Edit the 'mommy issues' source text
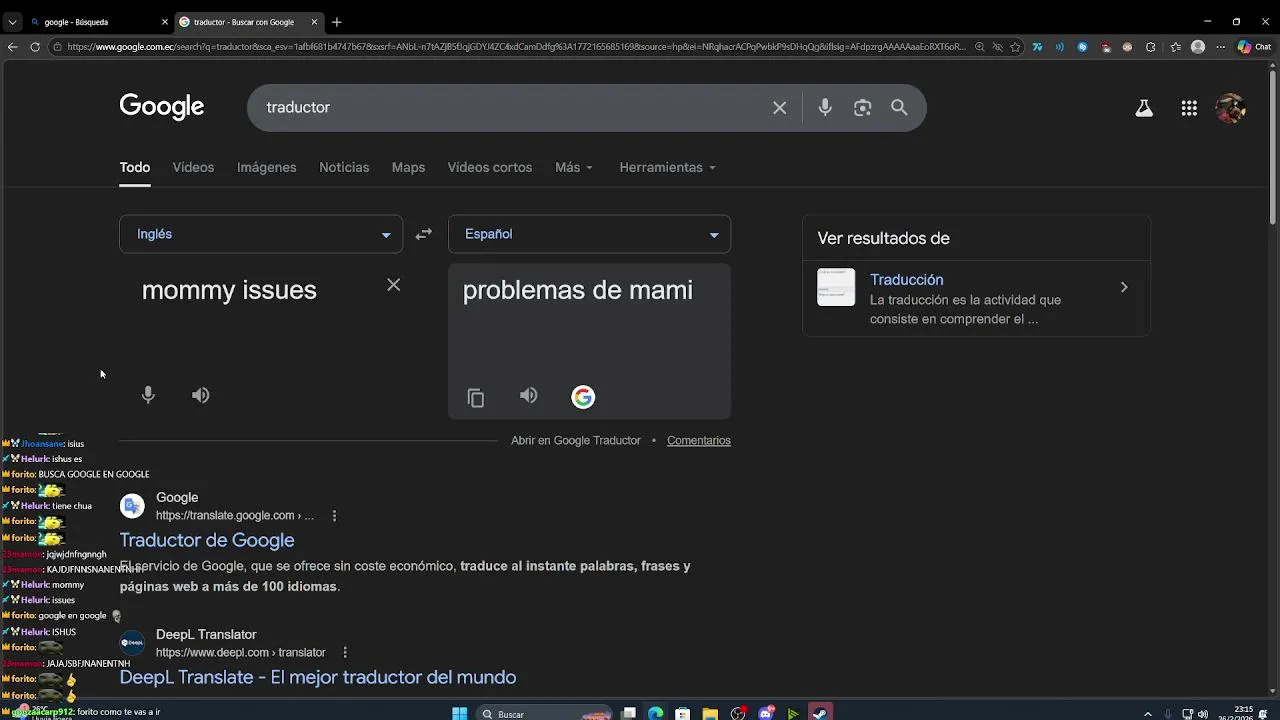Screen dimensions: 1280x720 point(229,290)
